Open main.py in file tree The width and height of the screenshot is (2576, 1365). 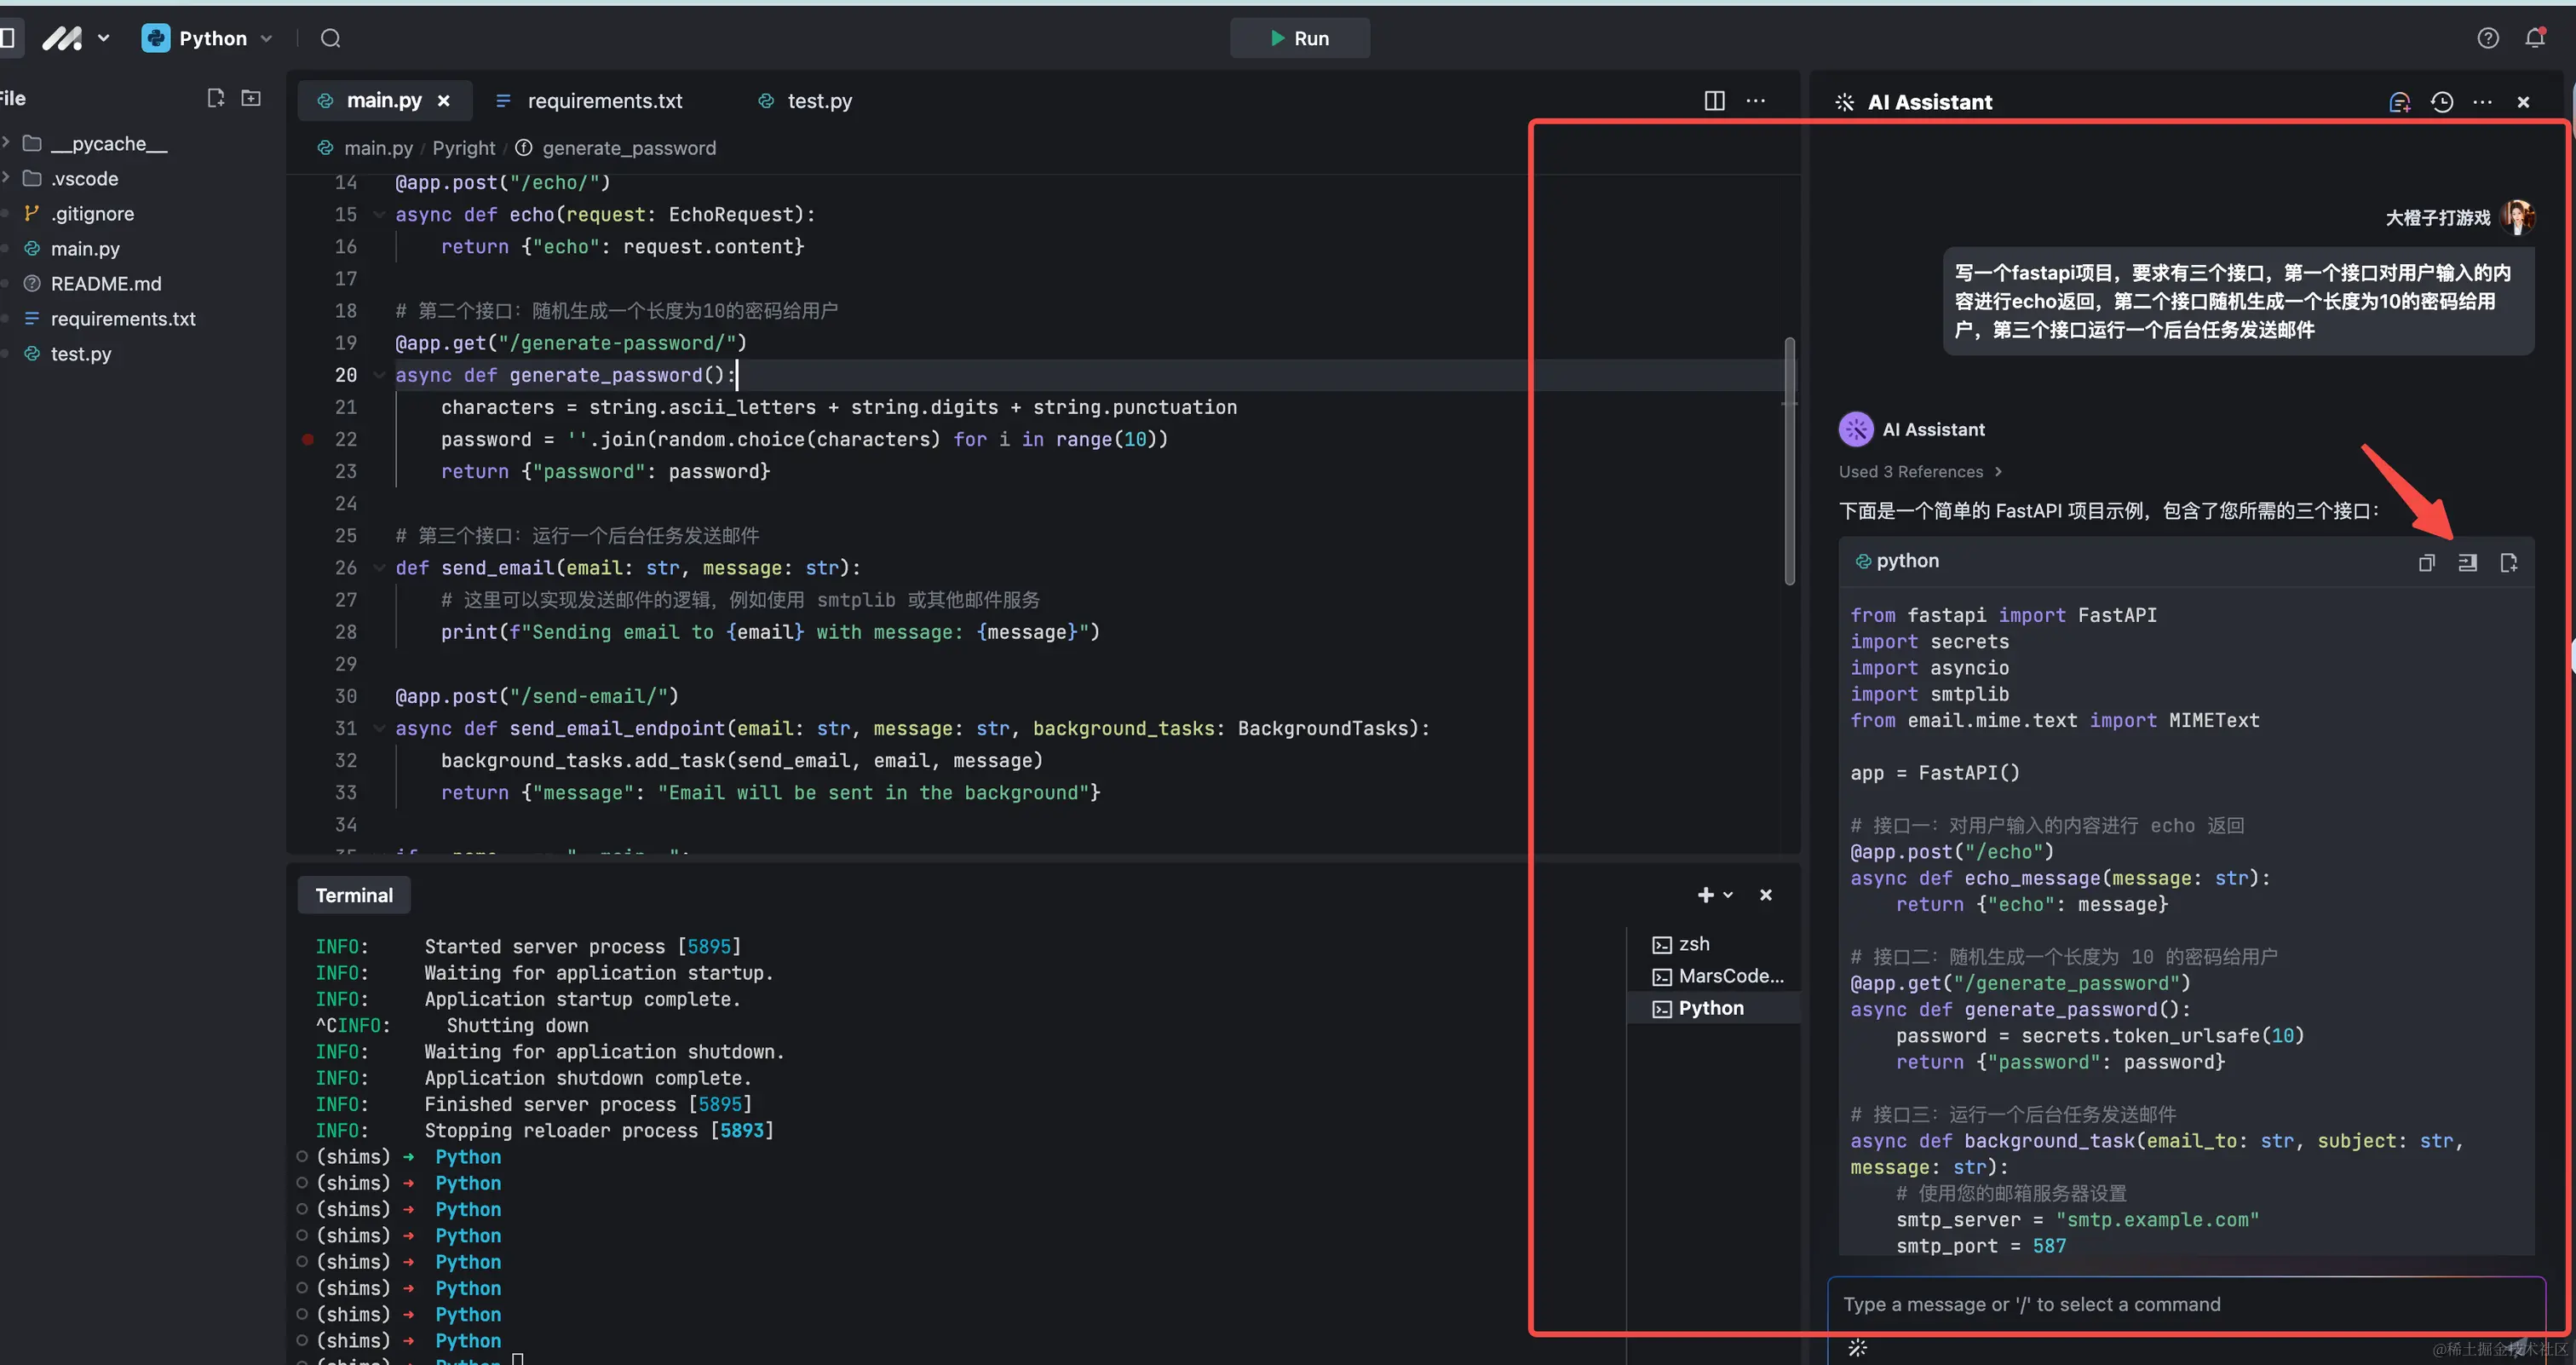click(85, 249)
